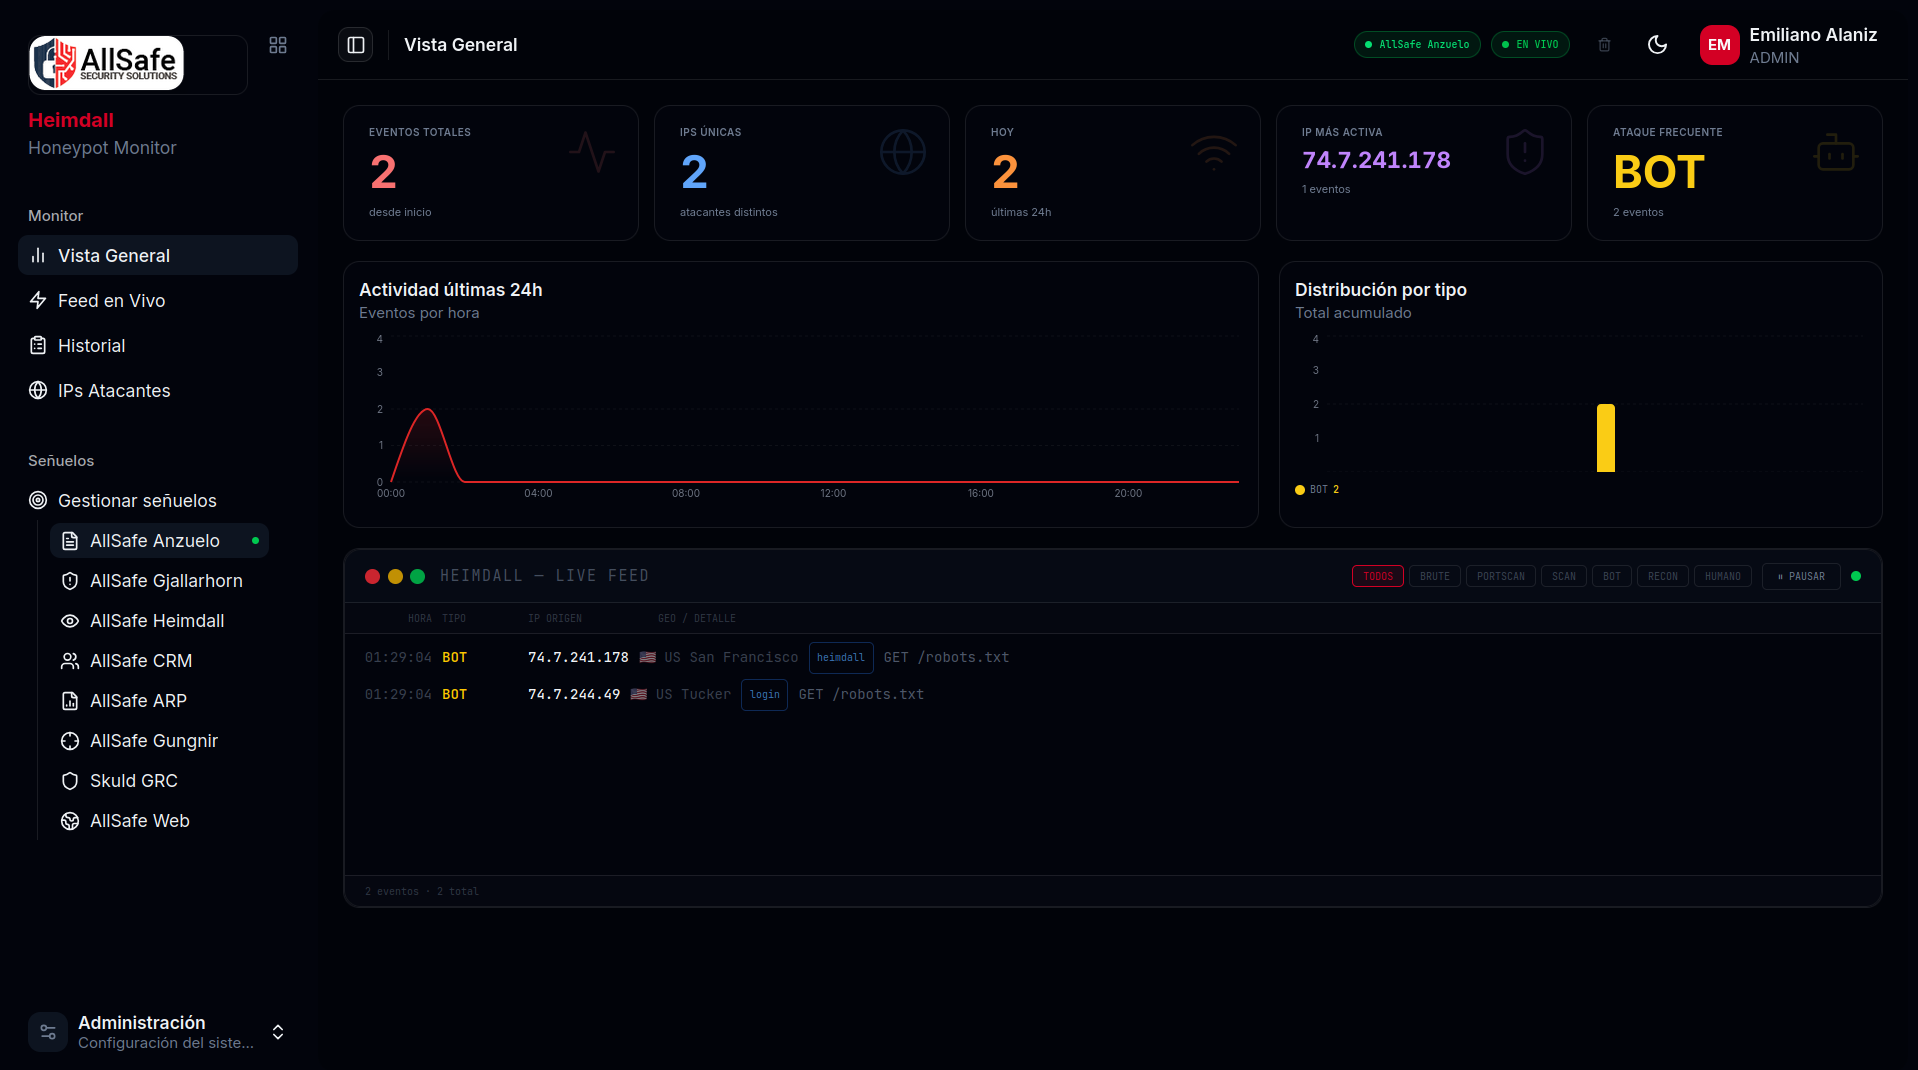Image resolution: width=1918 pixels, height=1070 pixels.
Task: Click the shield alert icon in IP Más Activa card
Action: pos(1525,152)
